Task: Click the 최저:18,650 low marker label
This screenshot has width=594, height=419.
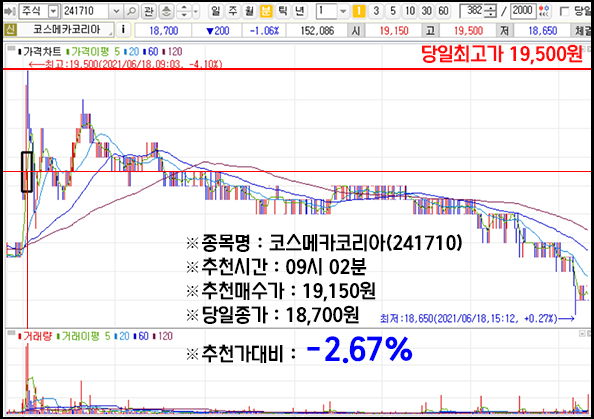Action: click(x=477, y=318)
